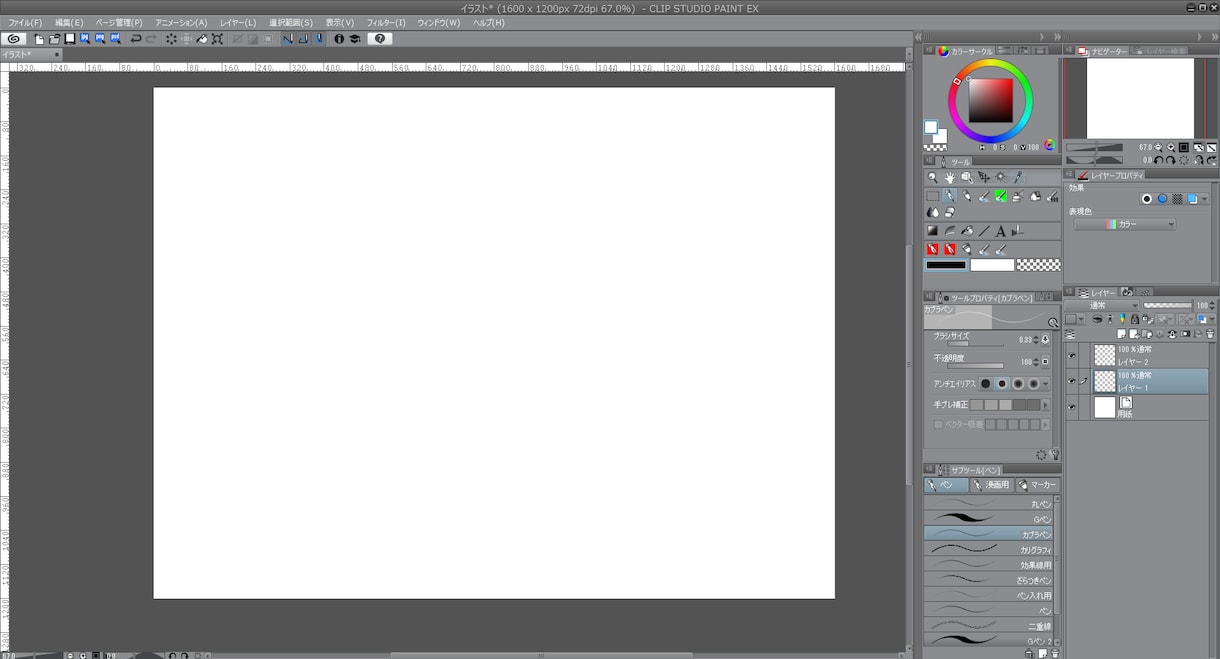Select the ざらつきペン sub tool
The height and width of the screenshot is (659, 1220).
[x=988, y=580]
